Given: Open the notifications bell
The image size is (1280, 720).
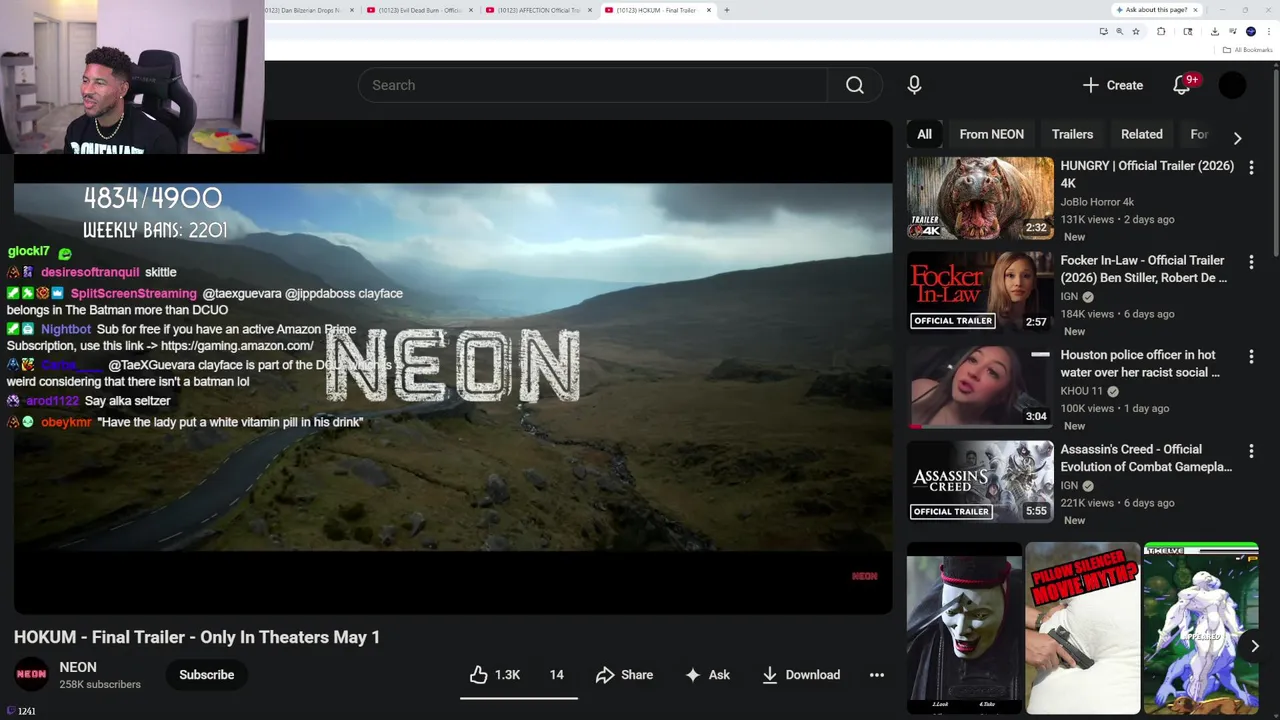Looking at the screenshot, I should click(x=1182, y=85).
